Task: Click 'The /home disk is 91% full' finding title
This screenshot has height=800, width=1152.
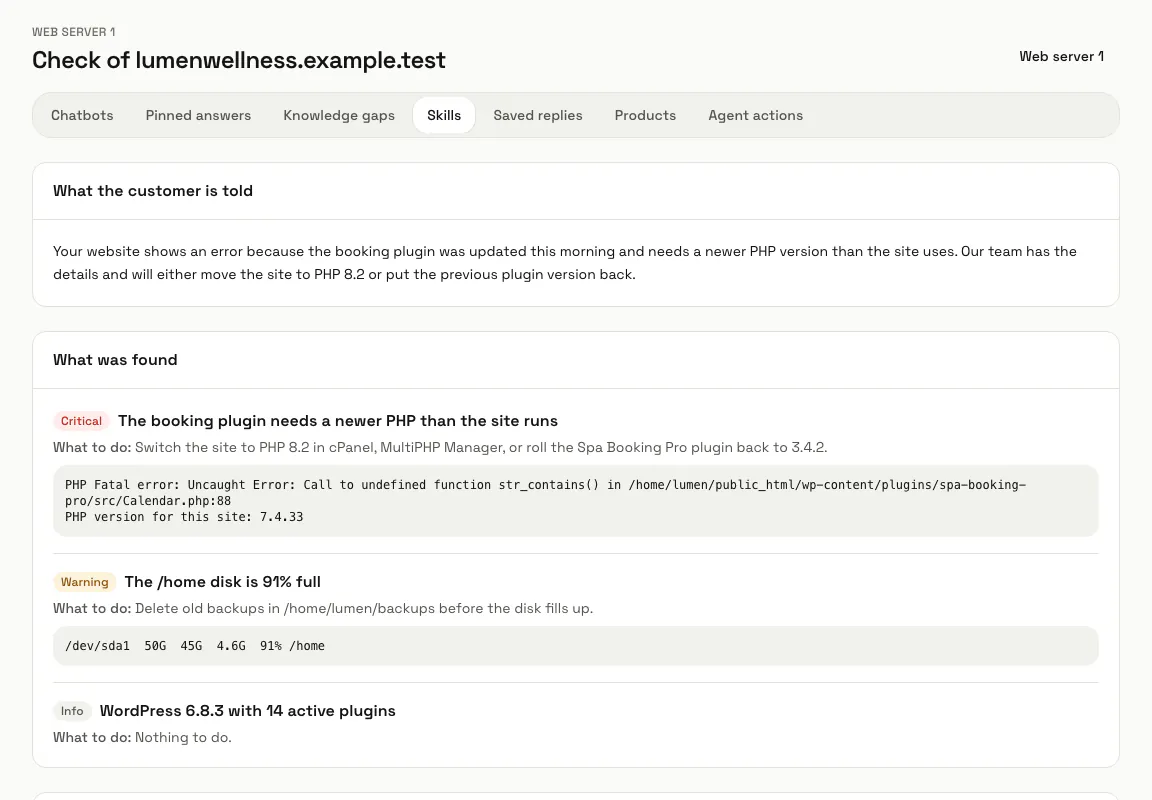Action: 223,582
